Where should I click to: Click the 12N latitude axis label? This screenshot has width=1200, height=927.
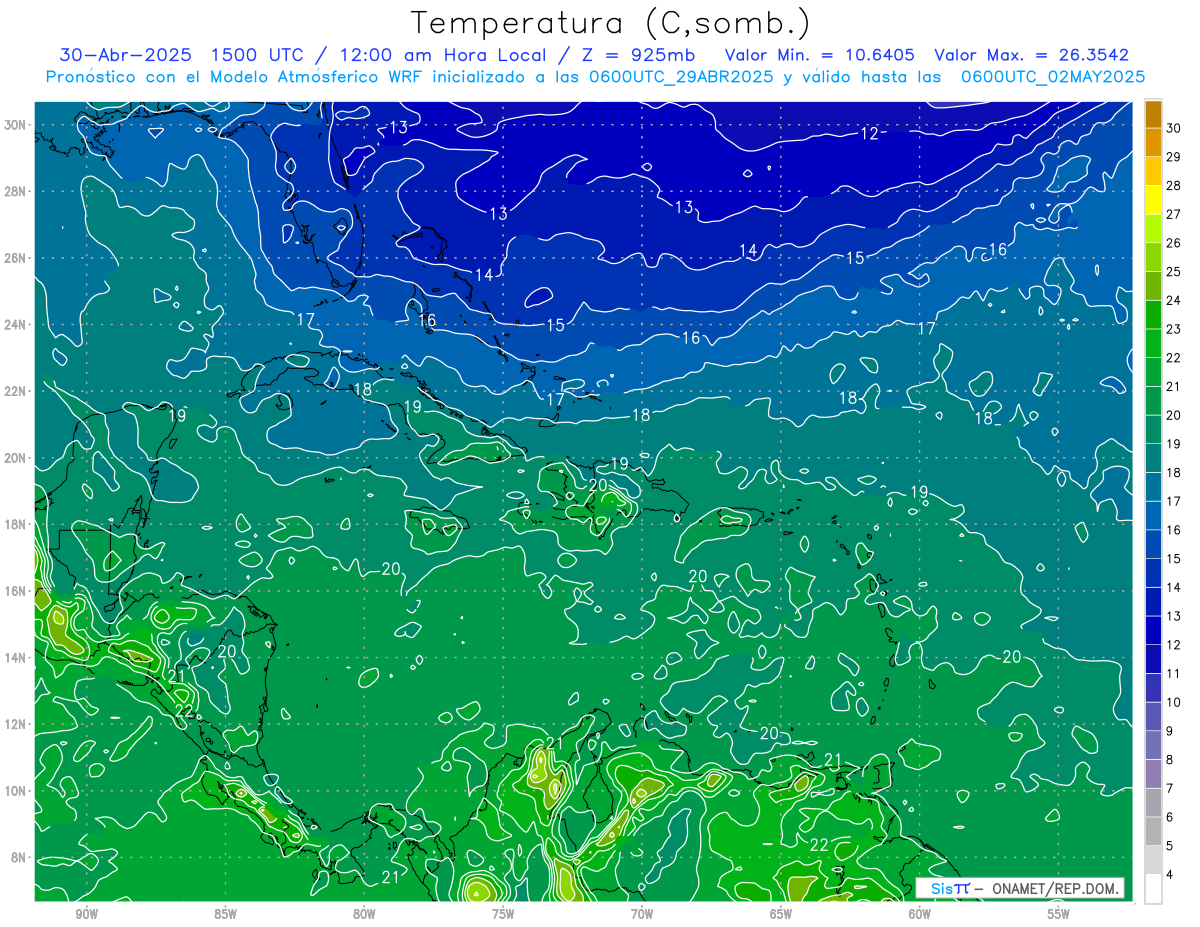(x=16, y=724)
